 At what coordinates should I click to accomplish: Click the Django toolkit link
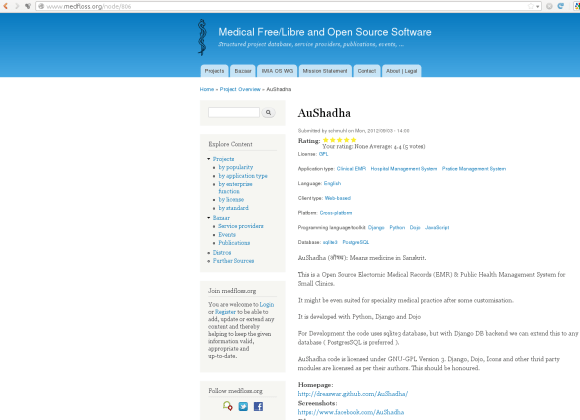[x=376, y=227]
